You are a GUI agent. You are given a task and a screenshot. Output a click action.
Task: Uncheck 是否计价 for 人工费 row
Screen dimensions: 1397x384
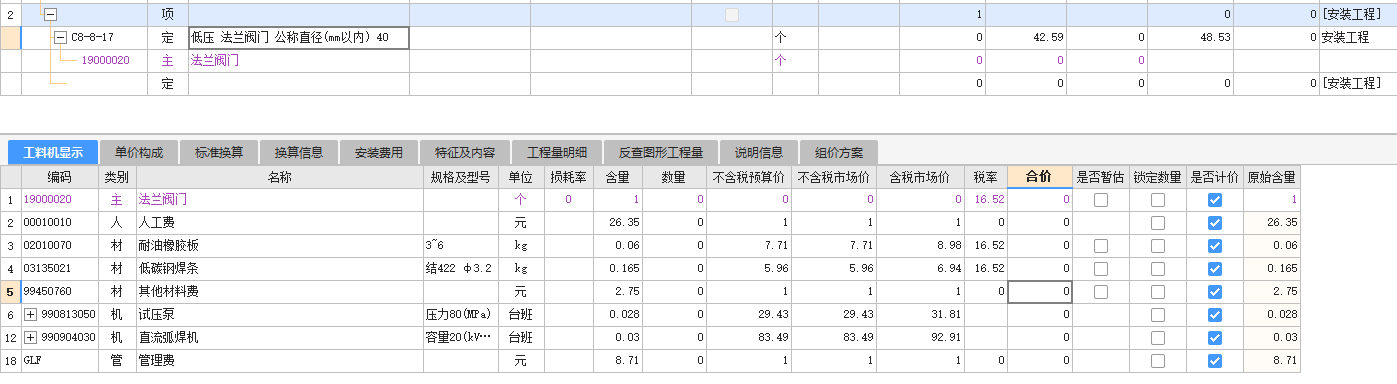[1214, 223]
